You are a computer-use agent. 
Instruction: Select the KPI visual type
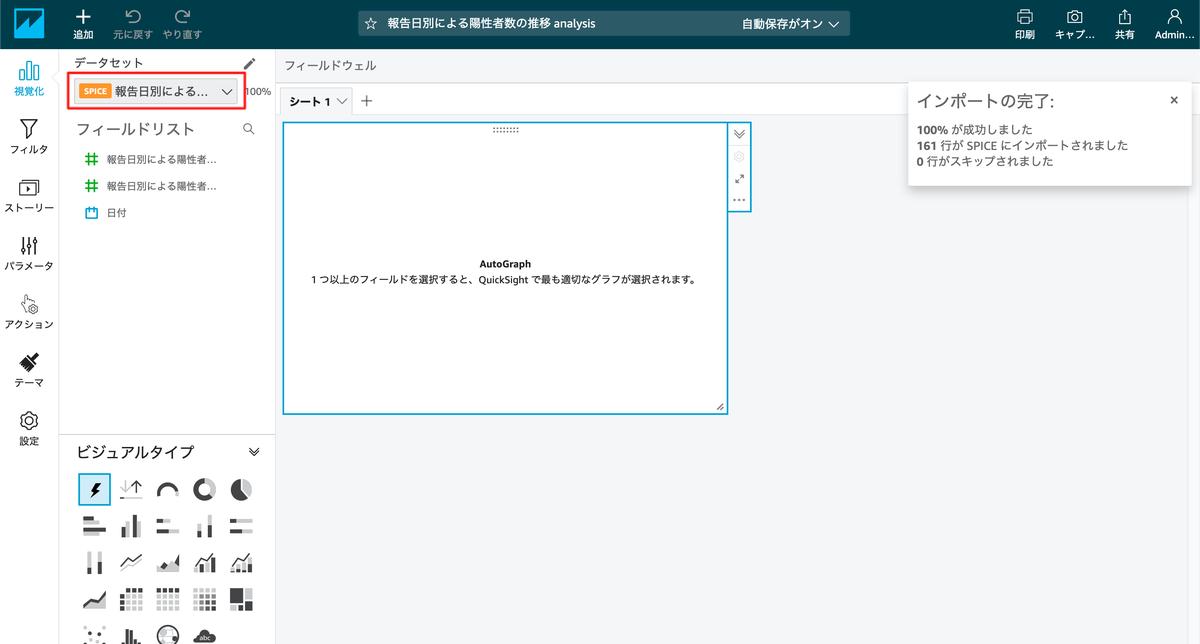pyautogui.click(x=131, y=489)
